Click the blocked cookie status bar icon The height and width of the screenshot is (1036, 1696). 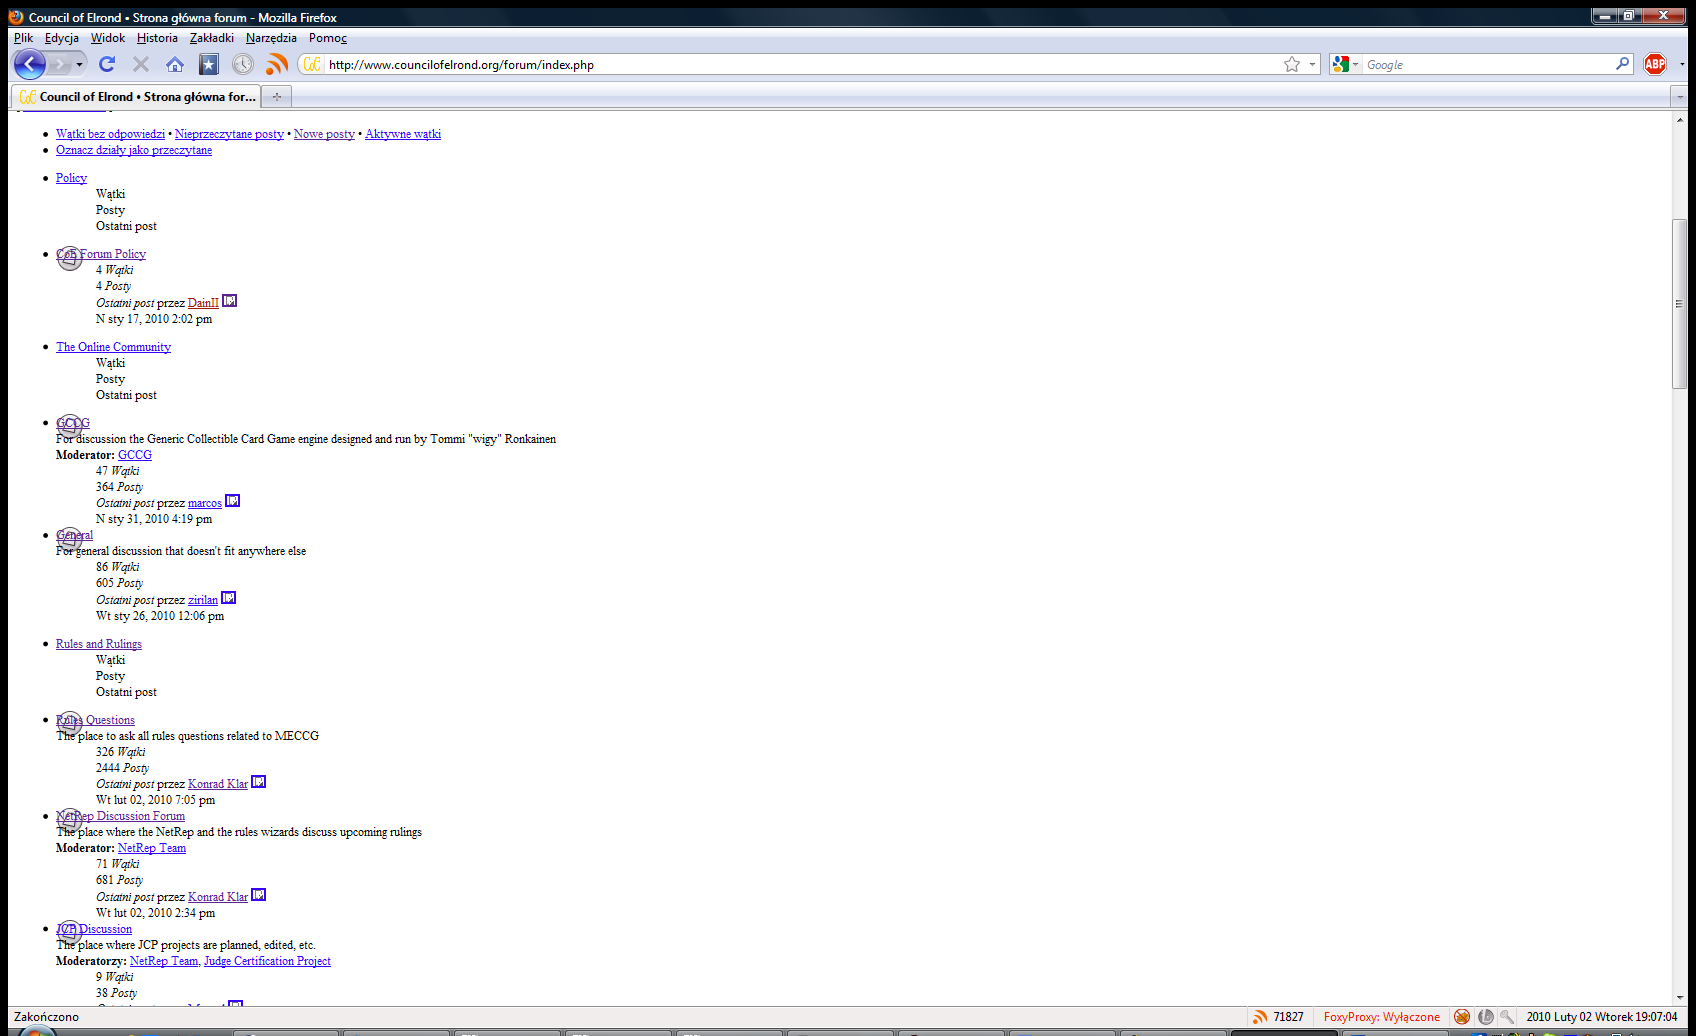pyautogui.click(x=1462, y=1017)
